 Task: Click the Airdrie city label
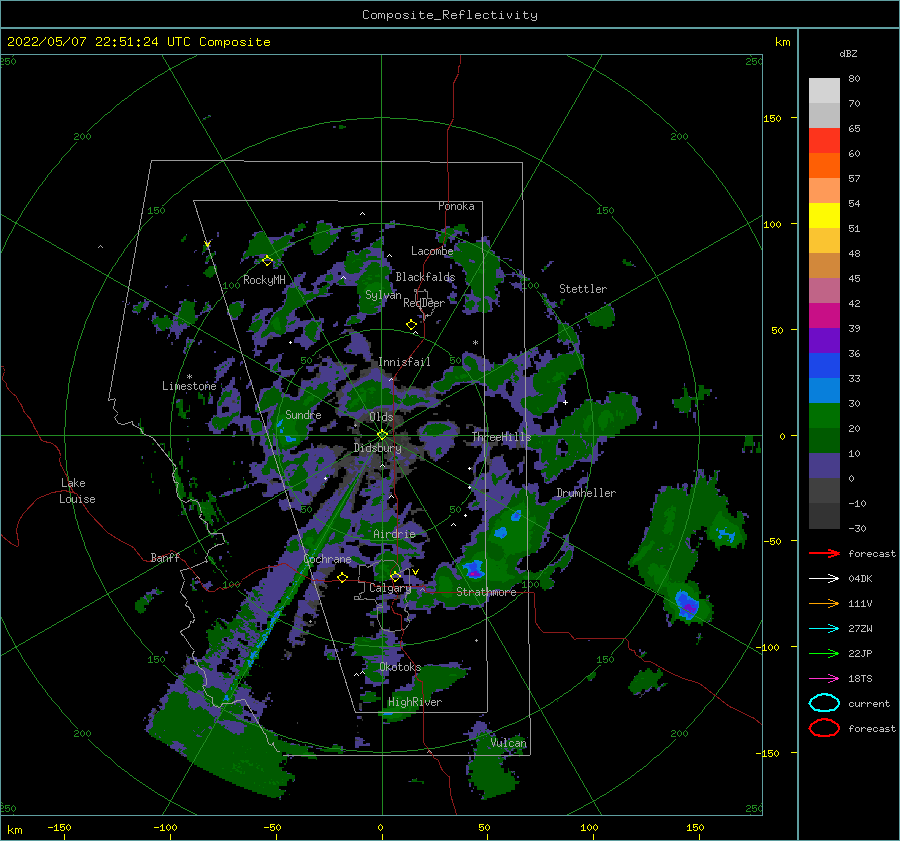(394, 534)
